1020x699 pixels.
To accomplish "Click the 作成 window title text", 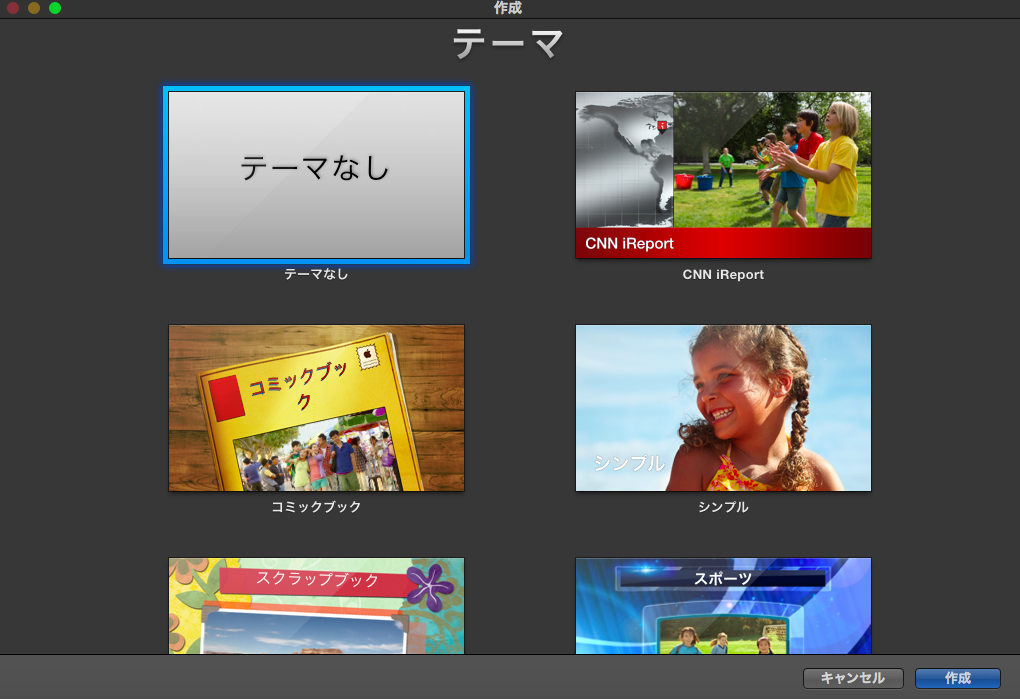I will pyautogui.click(x=508, y=8).
